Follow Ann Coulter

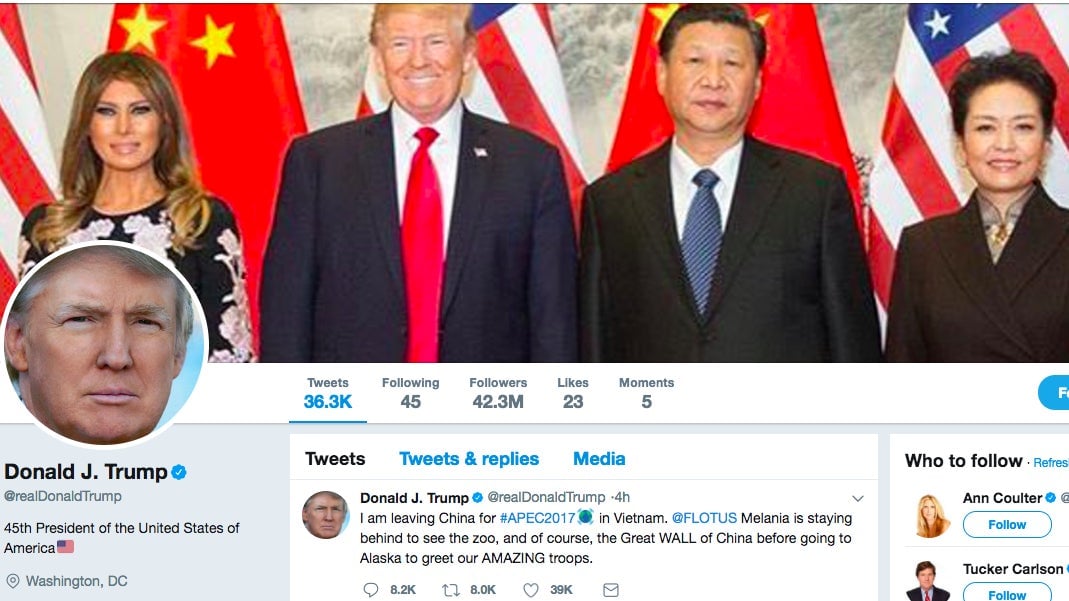tap(1007, 525)
